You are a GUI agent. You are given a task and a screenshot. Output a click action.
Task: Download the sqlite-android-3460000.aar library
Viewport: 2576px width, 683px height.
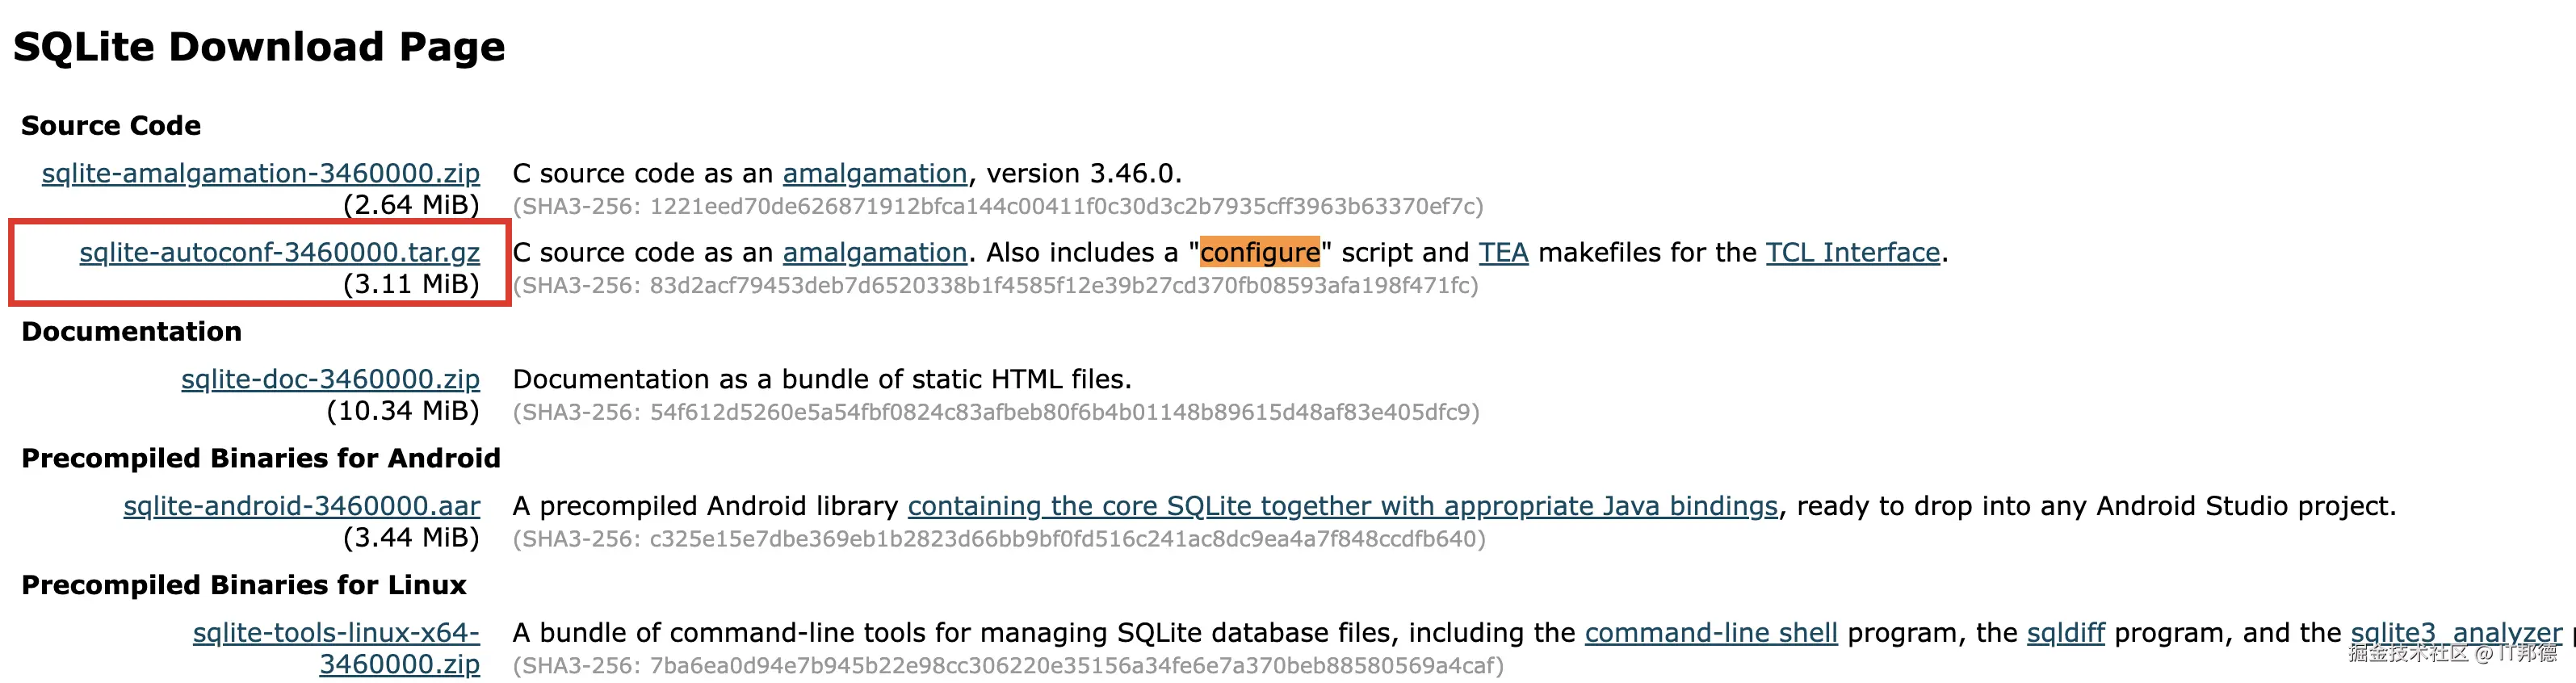point(301,507)
